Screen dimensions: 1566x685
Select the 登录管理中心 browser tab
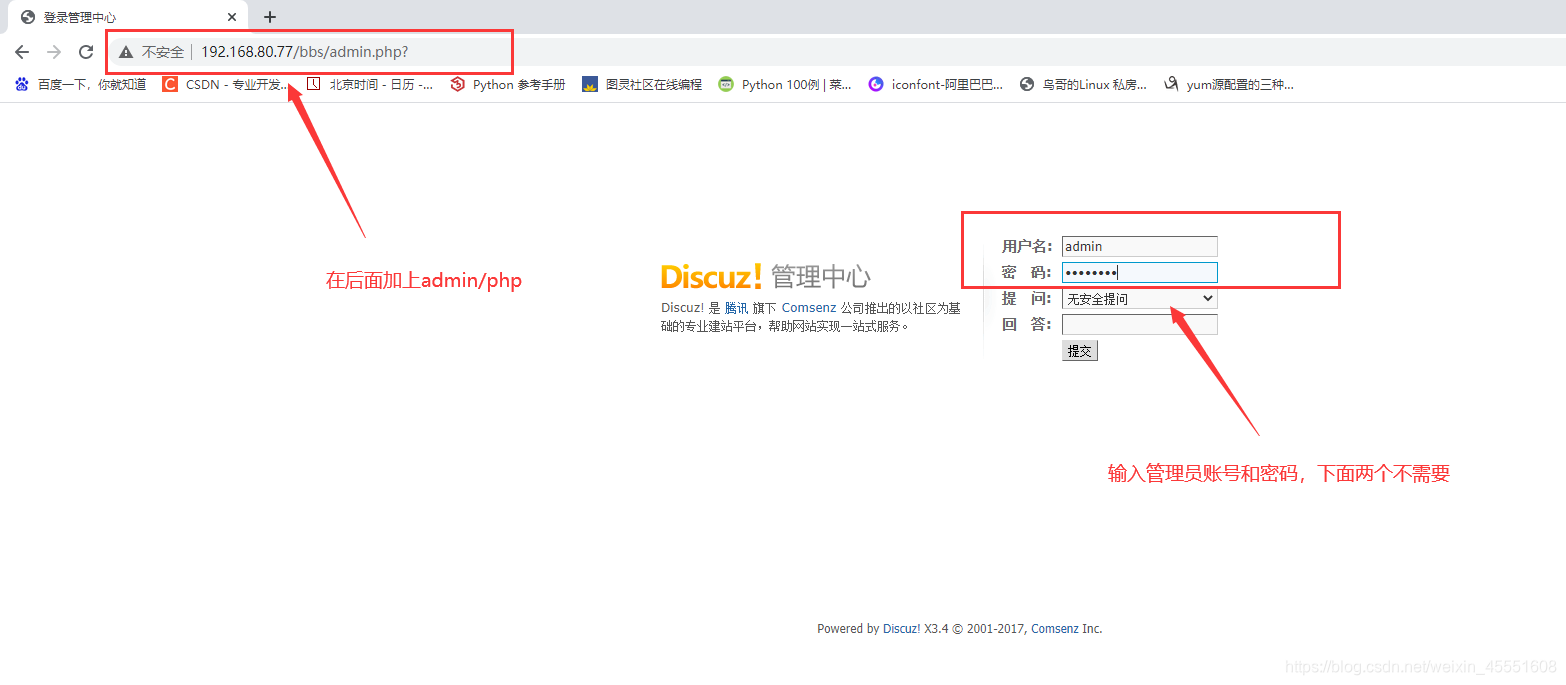click(x=128, y=17)
